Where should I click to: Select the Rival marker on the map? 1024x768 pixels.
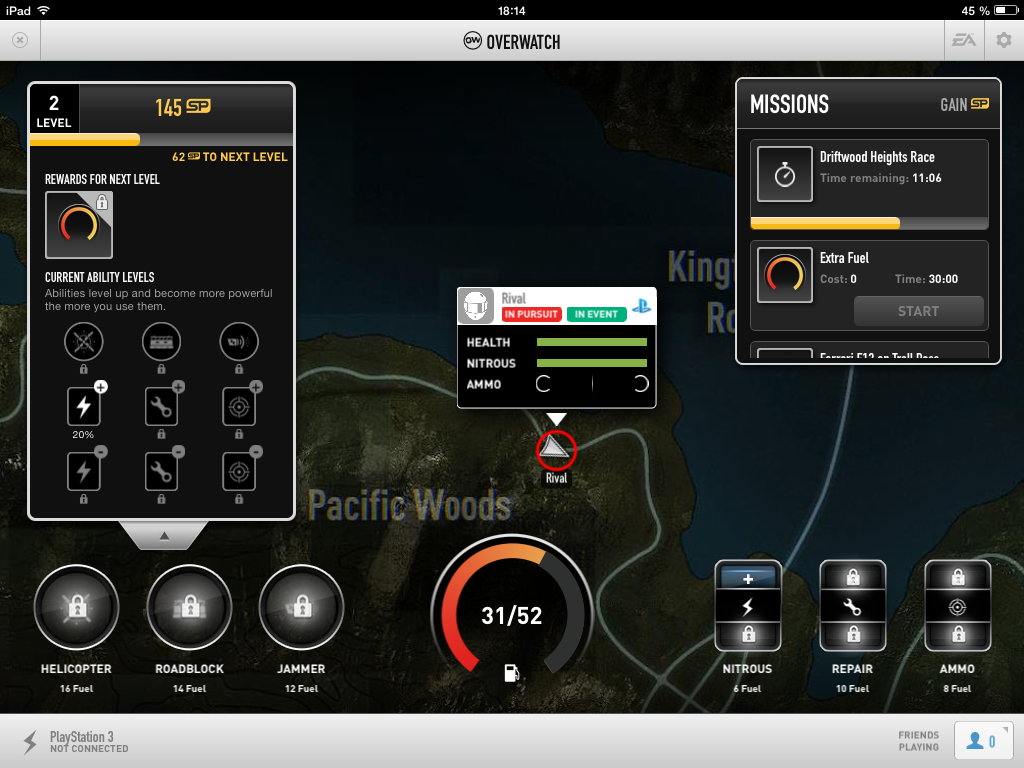[x=556, y=449]
